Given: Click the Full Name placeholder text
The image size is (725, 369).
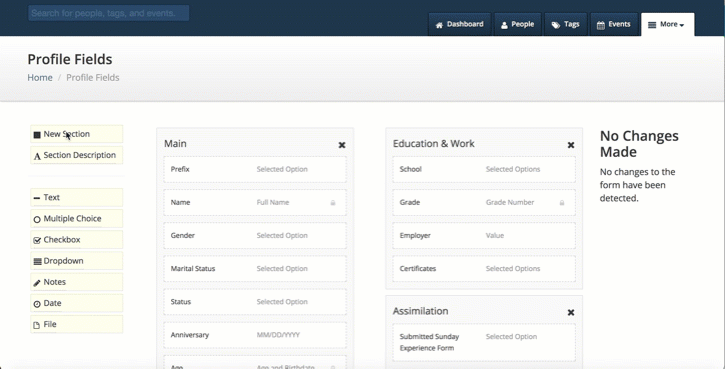Looking at the screenshot, I should (273, 203).
